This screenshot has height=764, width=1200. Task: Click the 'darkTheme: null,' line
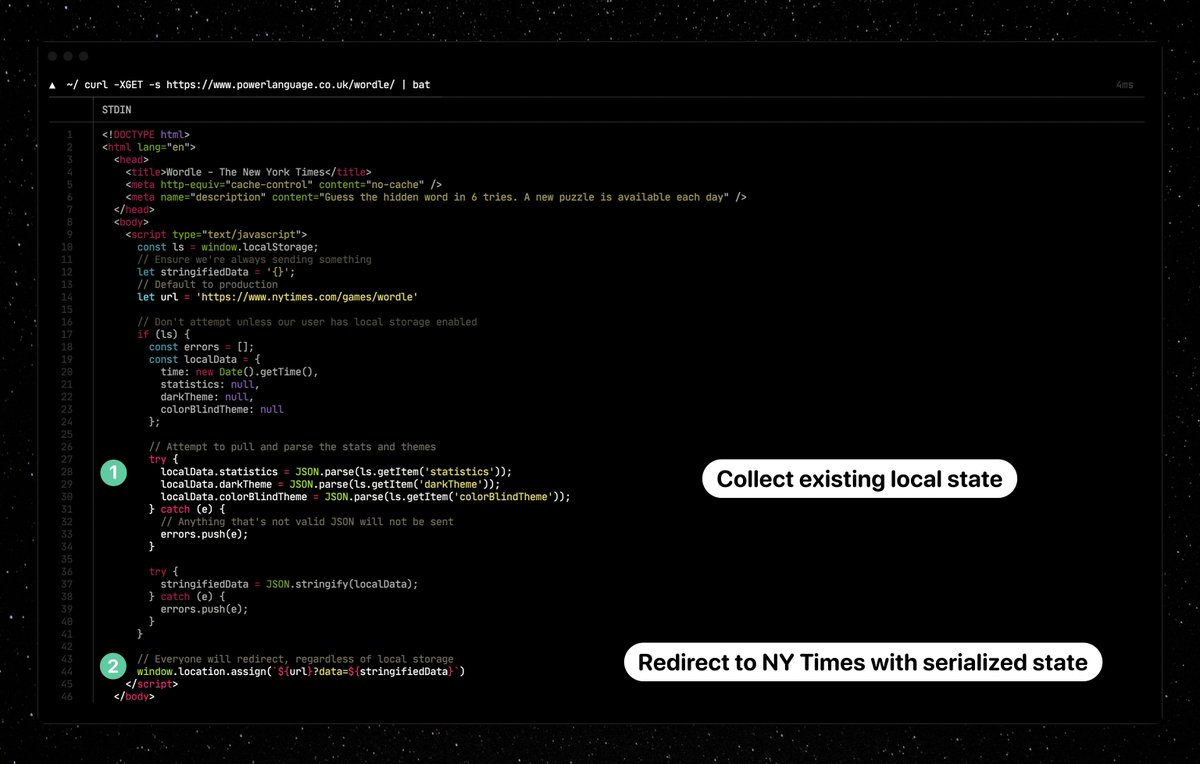click(x=207, y=396)
